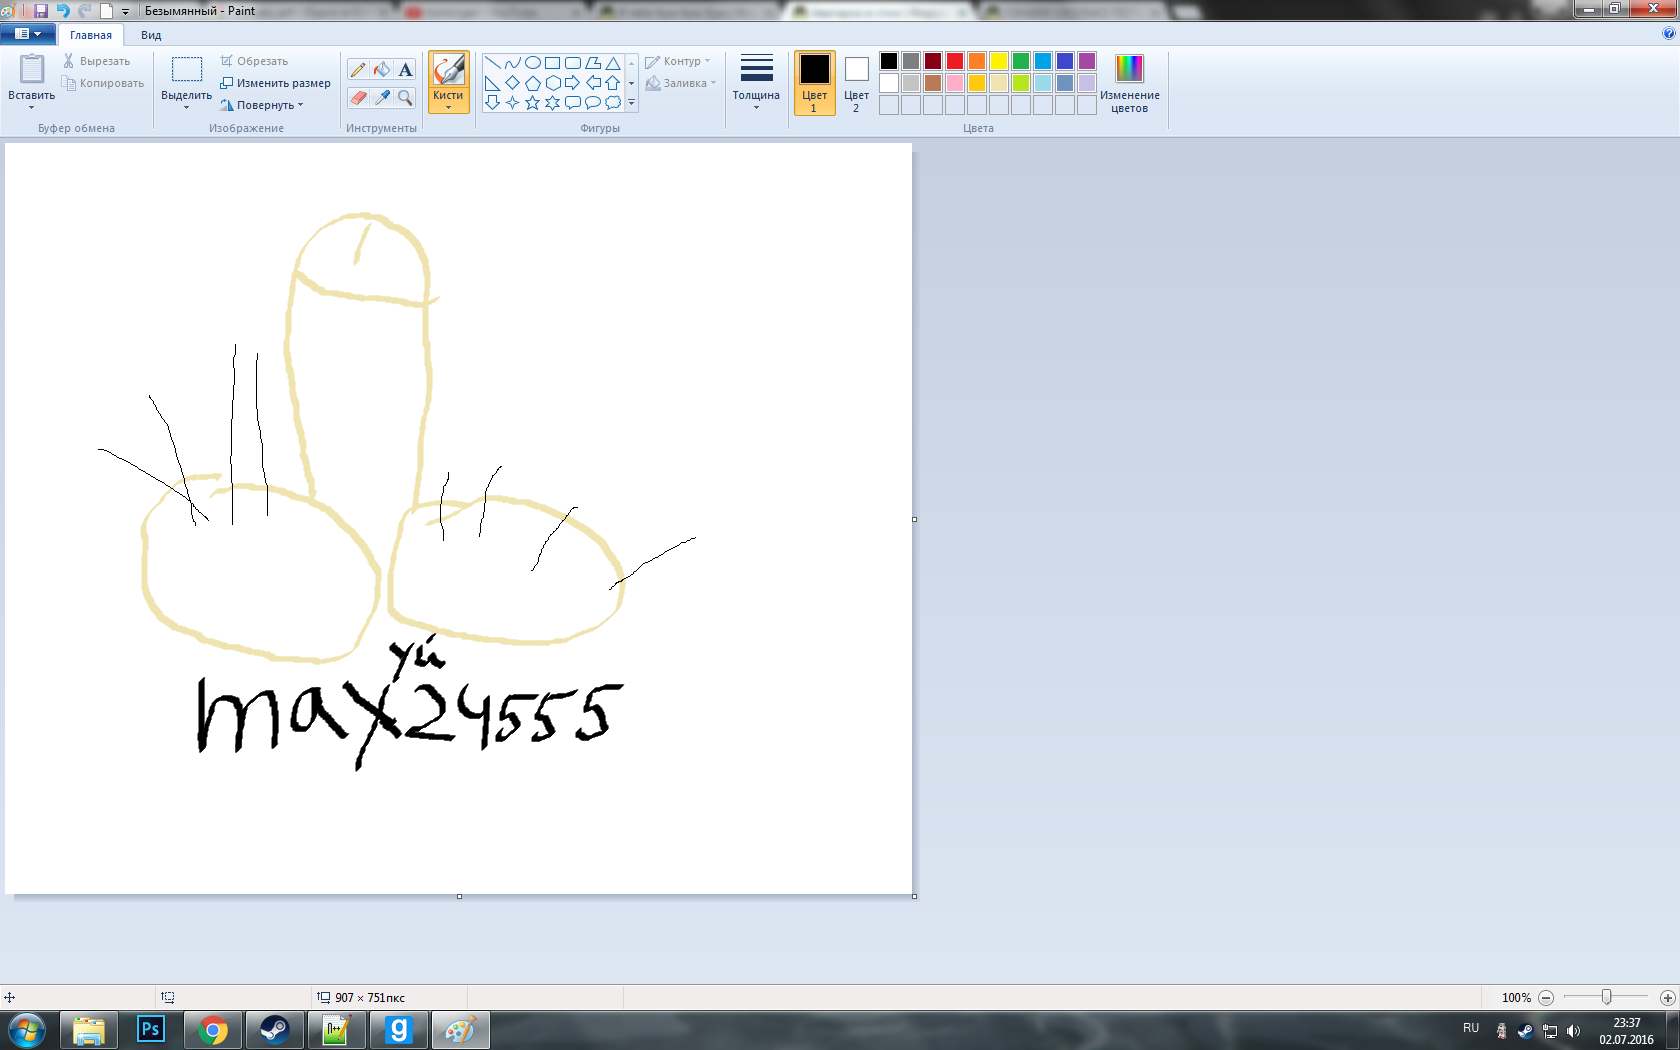Screen dimensions: 1680x1050
Task: Expand the Кисти brushes dropdown arrow
Action: (x=448, y=107)
